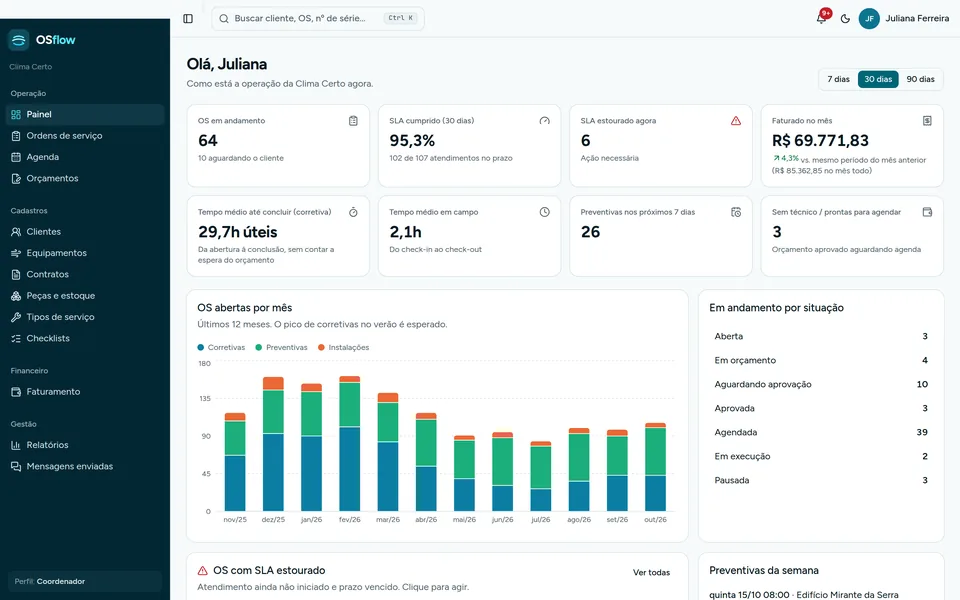This screenshot has width=960, height=600.
Task: Toggle the Instalações legend series
Action: coord(343,347)
